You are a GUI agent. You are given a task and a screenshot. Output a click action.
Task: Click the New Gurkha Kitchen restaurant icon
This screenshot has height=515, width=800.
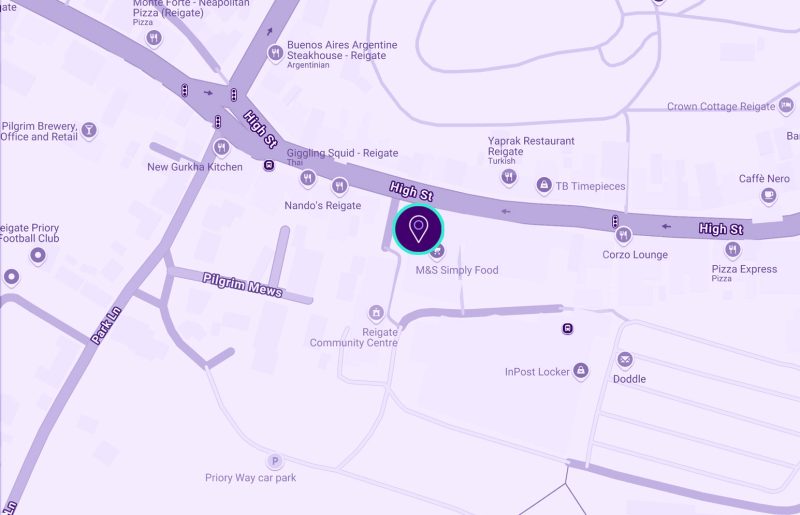[x=221, y=148]
